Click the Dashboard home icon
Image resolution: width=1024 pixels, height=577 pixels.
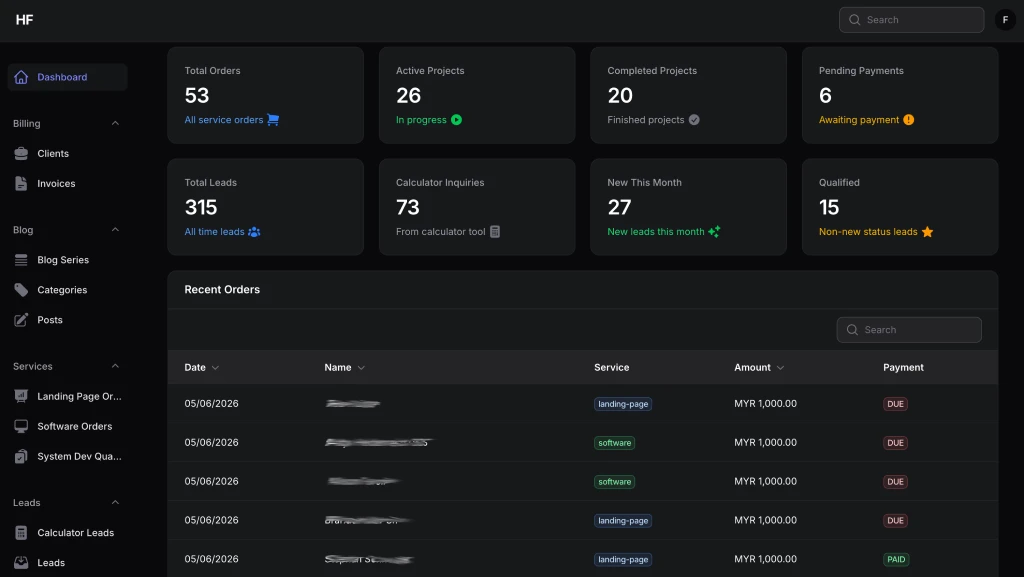tap(21, 77)
